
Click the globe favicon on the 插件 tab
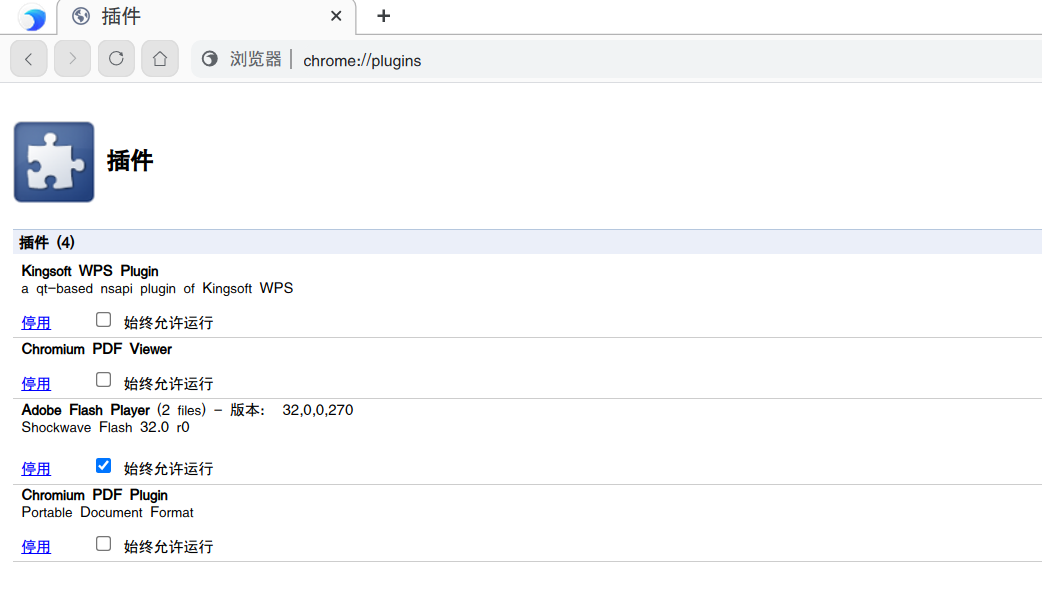click(81, 16)
